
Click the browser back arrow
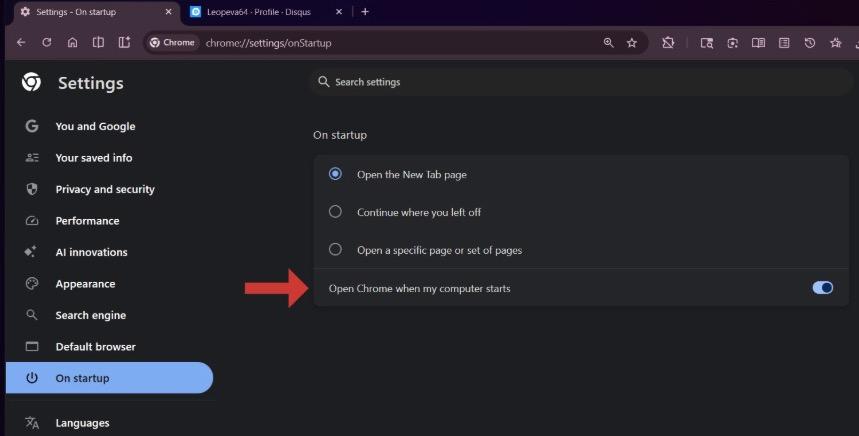tap(20, 43)
